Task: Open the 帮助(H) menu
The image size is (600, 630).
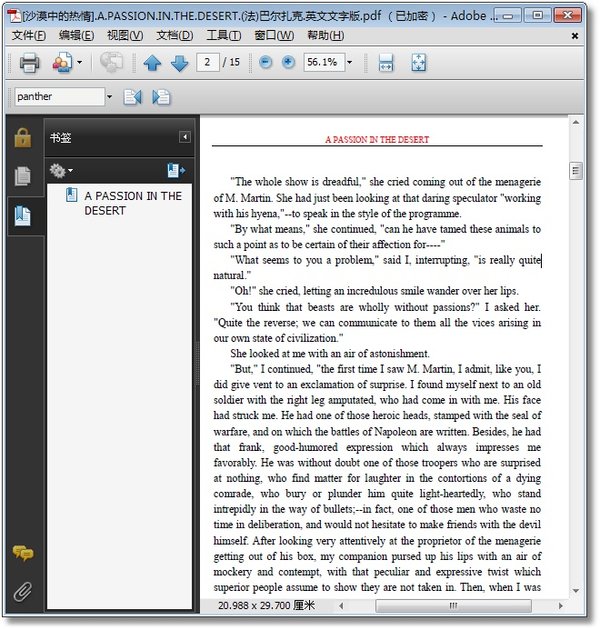Action: pos(326,36)
